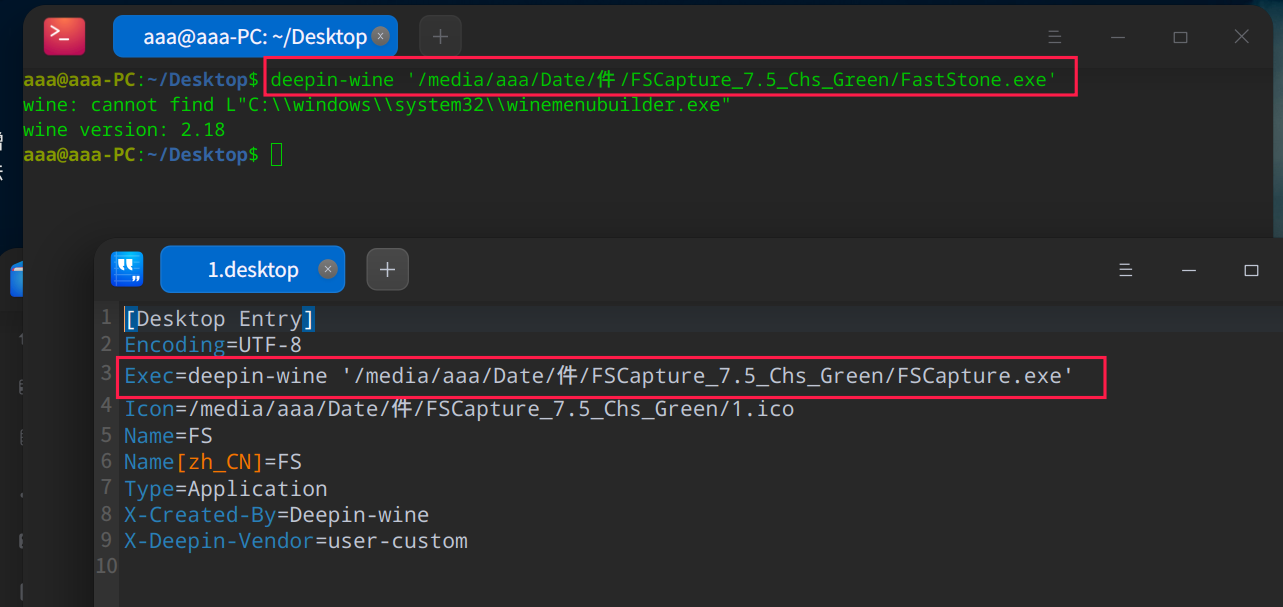Screen dimensions: 1283x607
Task: Click the terminal app icon in title bar
Action: 64,36
